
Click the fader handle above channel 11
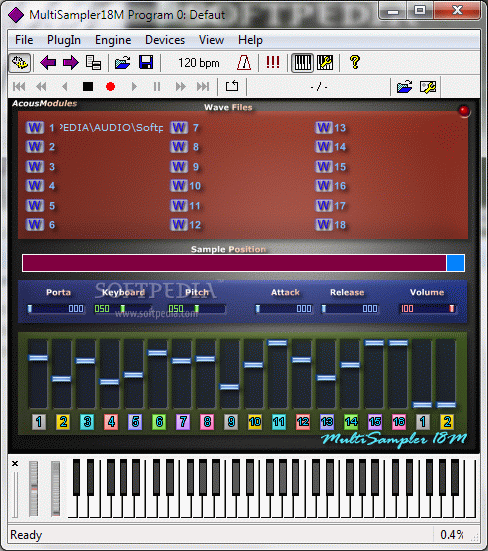tap(278, 343)
